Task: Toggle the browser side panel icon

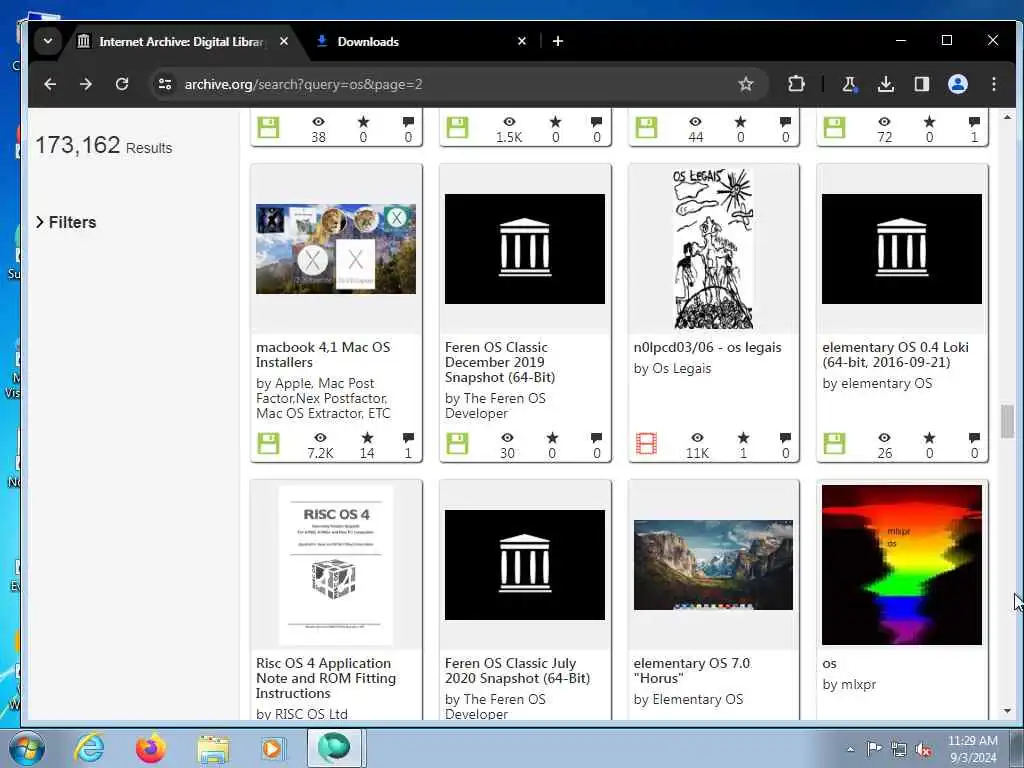Action: coord(921,84)
